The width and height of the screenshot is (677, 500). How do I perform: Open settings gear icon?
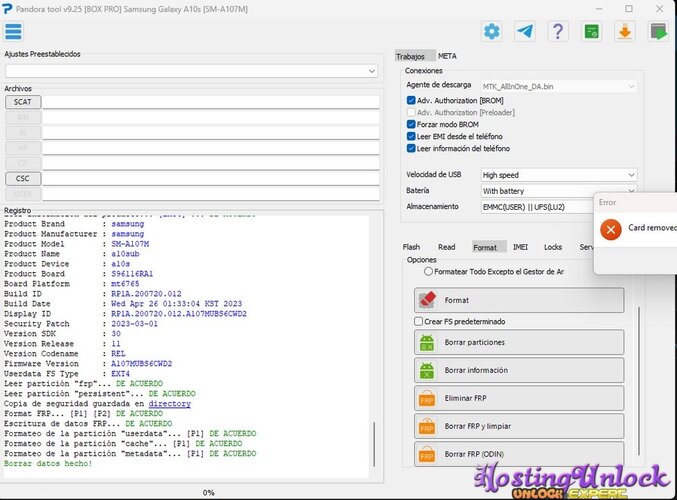tap(491, 32)
